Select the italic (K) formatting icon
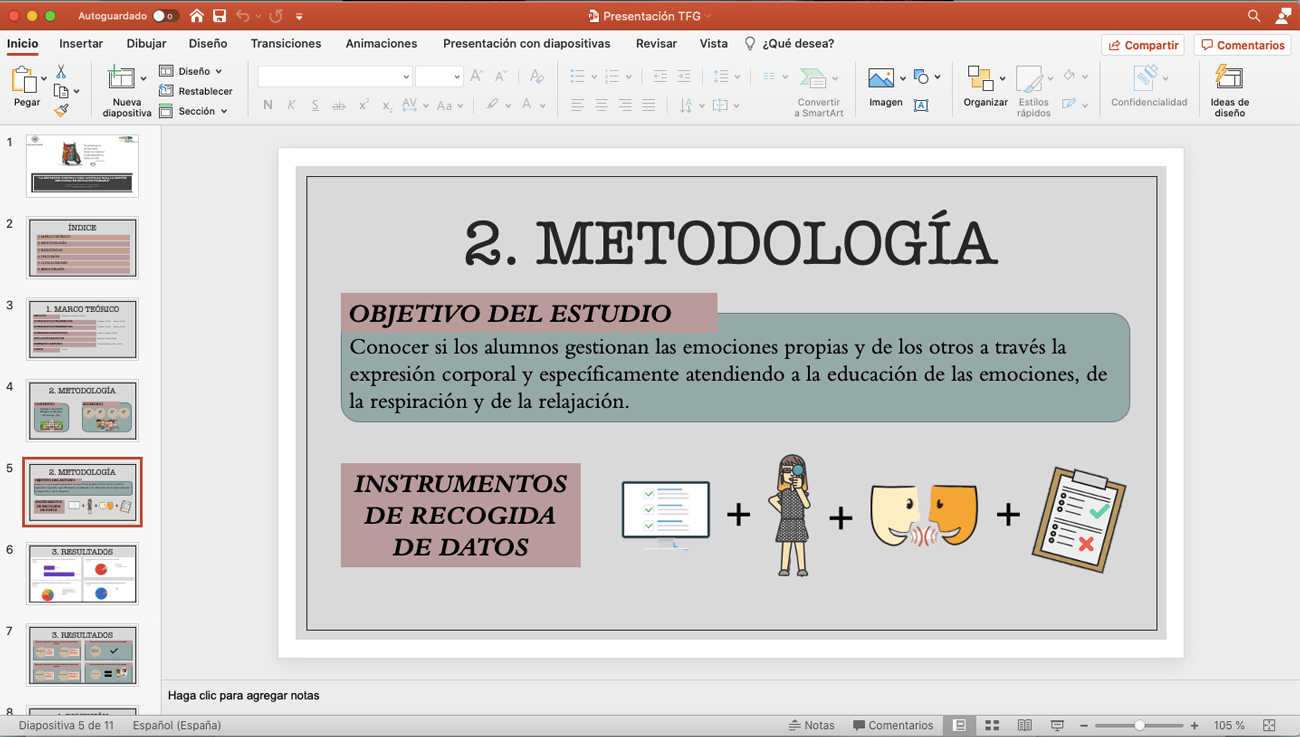 (290, 105)
